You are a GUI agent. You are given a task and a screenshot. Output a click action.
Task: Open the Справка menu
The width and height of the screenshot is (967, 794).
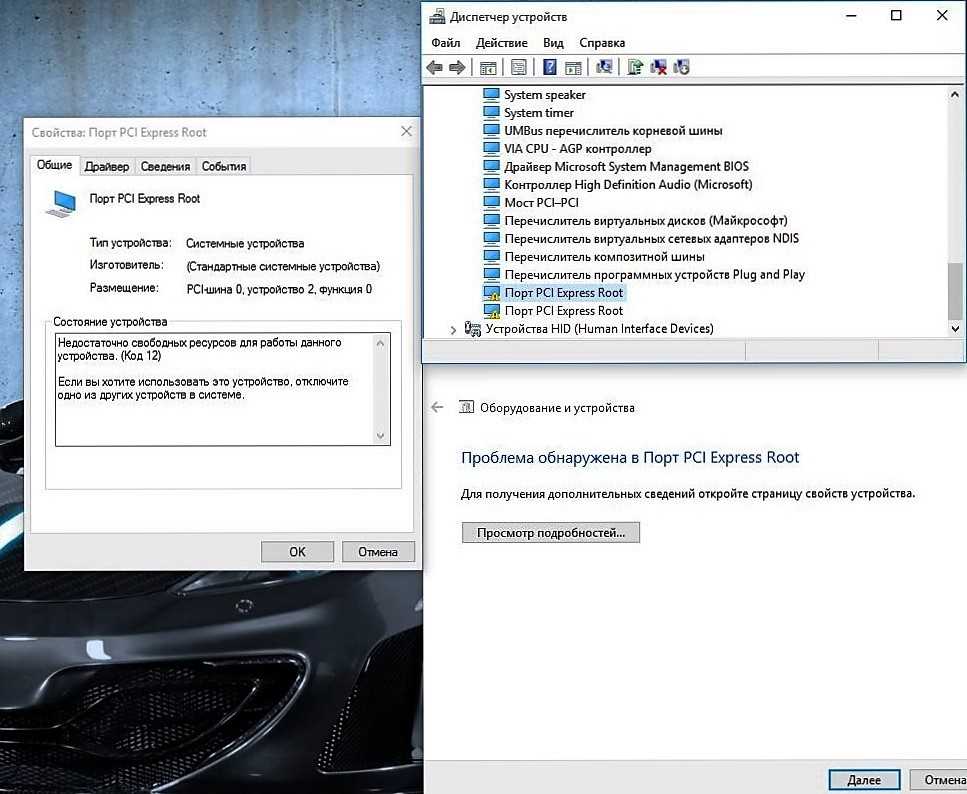pos(602,43)
